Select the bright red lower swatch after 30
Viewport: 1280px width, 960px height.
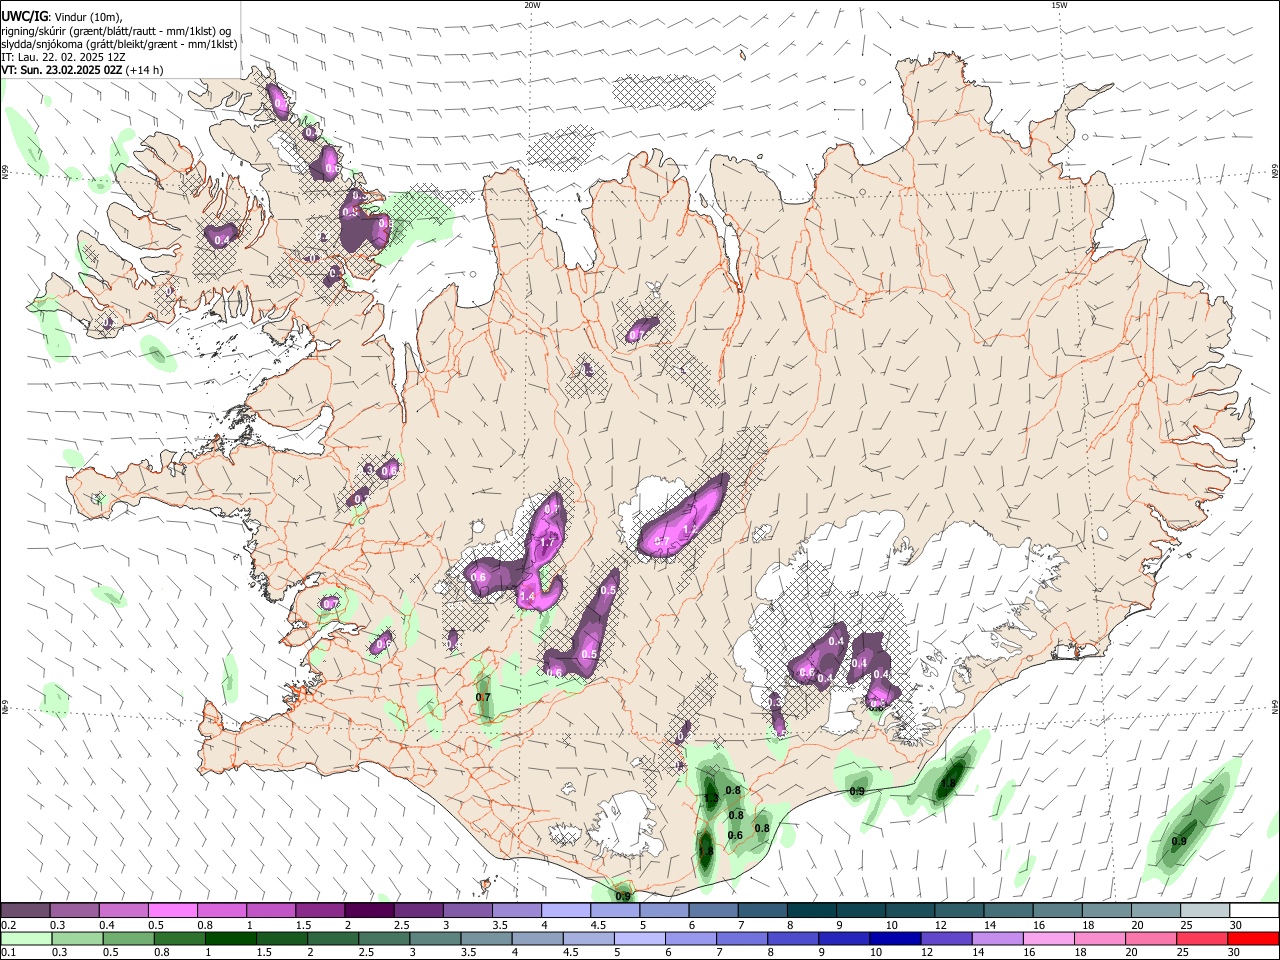click(1253, 938)
